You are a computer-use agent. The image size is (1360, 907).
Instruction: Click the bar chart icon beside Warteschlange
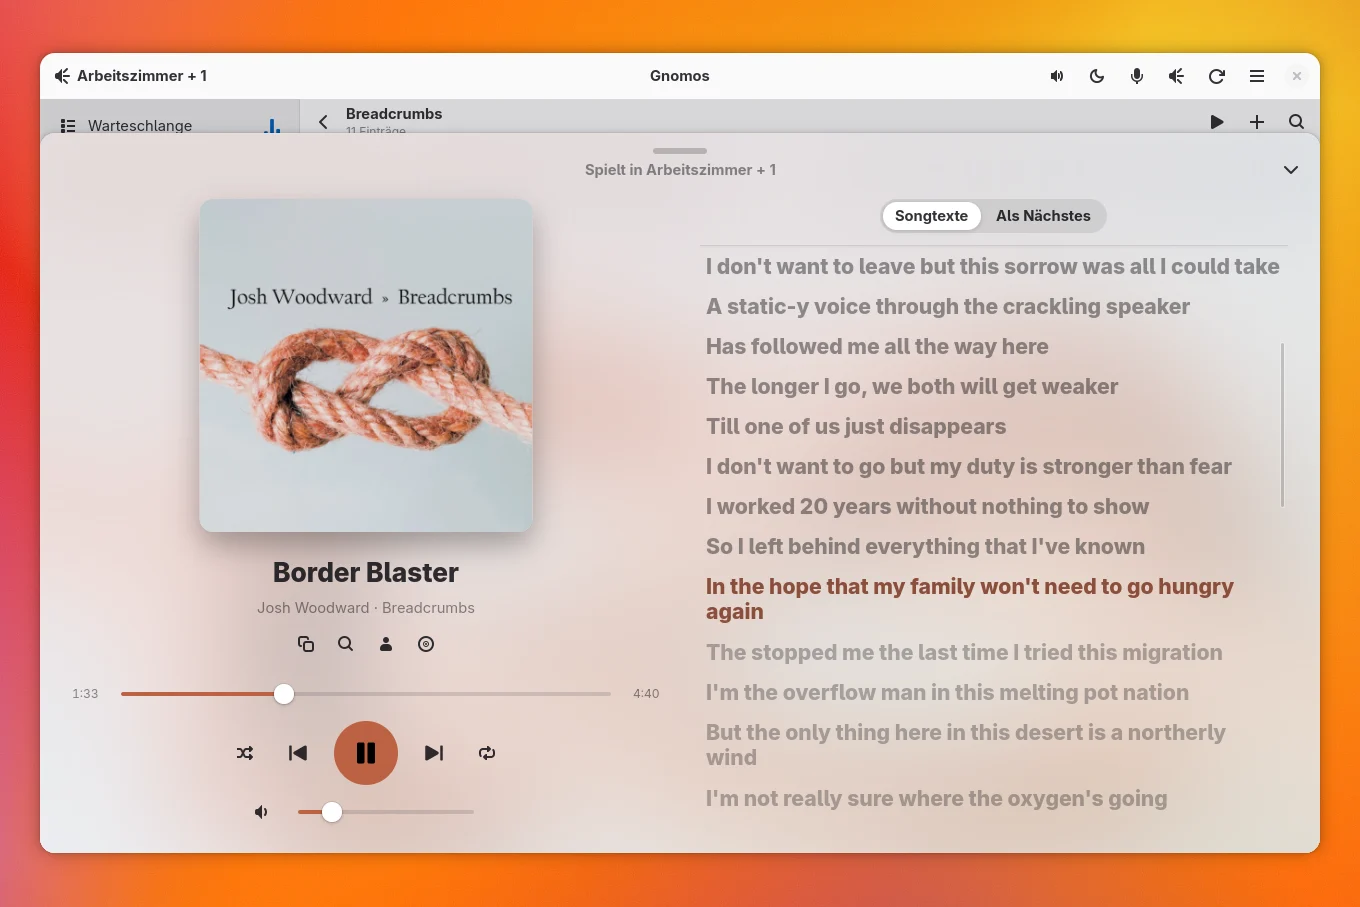click(272, 126)
